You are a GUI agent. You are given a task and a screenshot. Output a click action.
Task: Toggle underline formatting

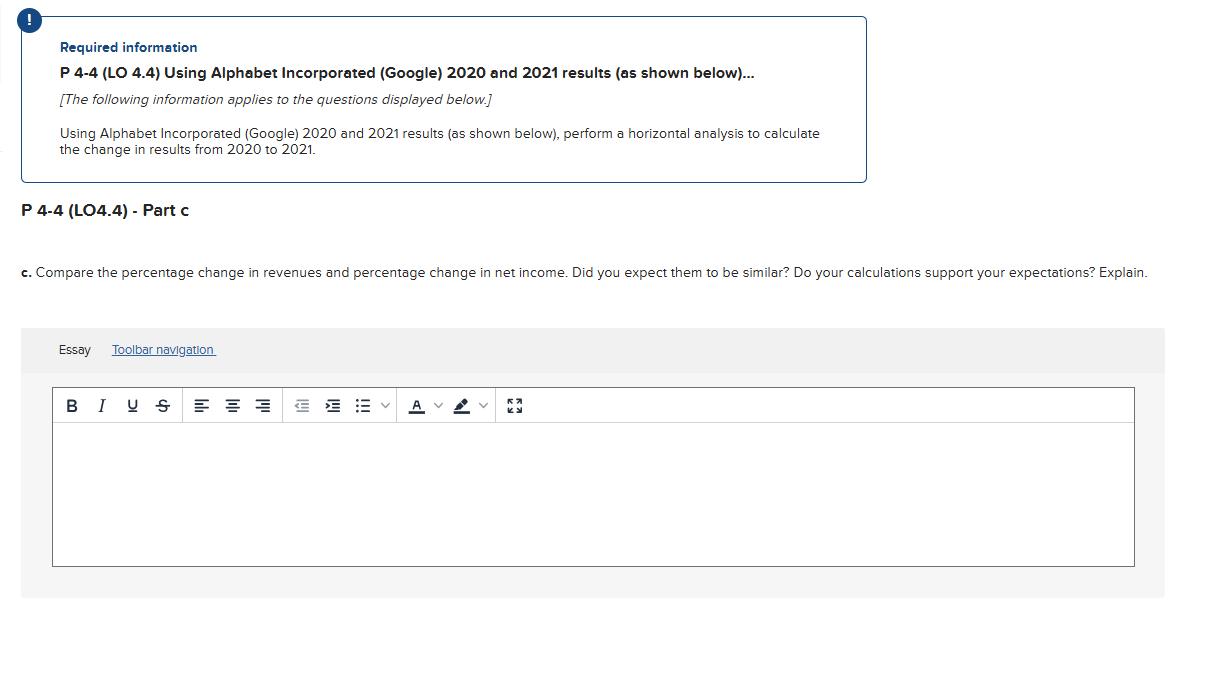click(x=132, y=405)
